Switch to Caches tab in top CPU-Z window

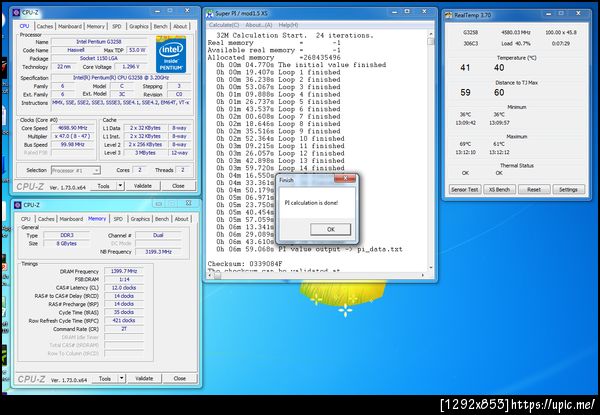(45, 26)
